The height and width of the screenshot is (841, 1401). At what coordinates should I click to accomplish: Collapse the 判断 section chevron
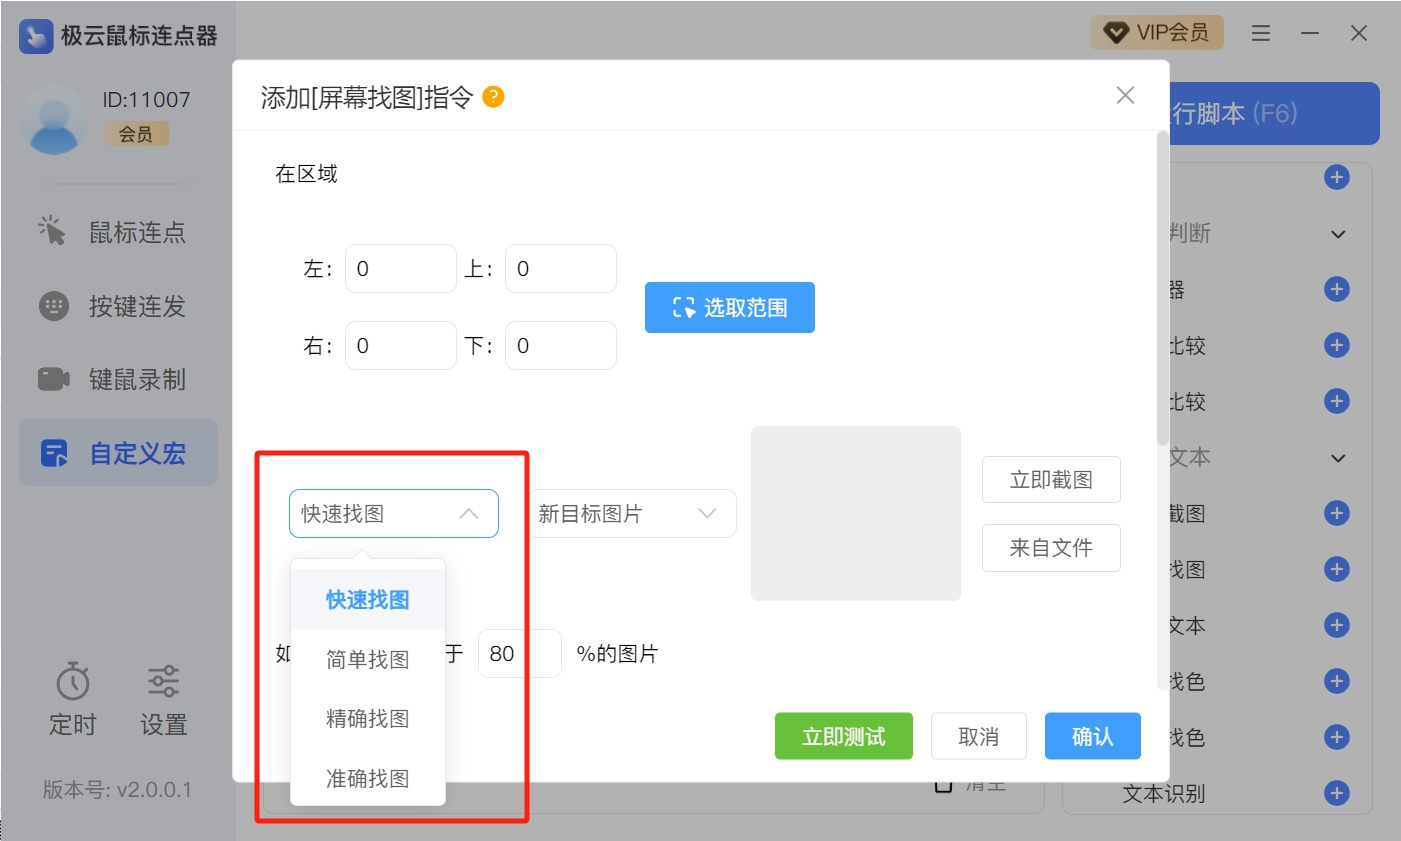click(1337, 234)
